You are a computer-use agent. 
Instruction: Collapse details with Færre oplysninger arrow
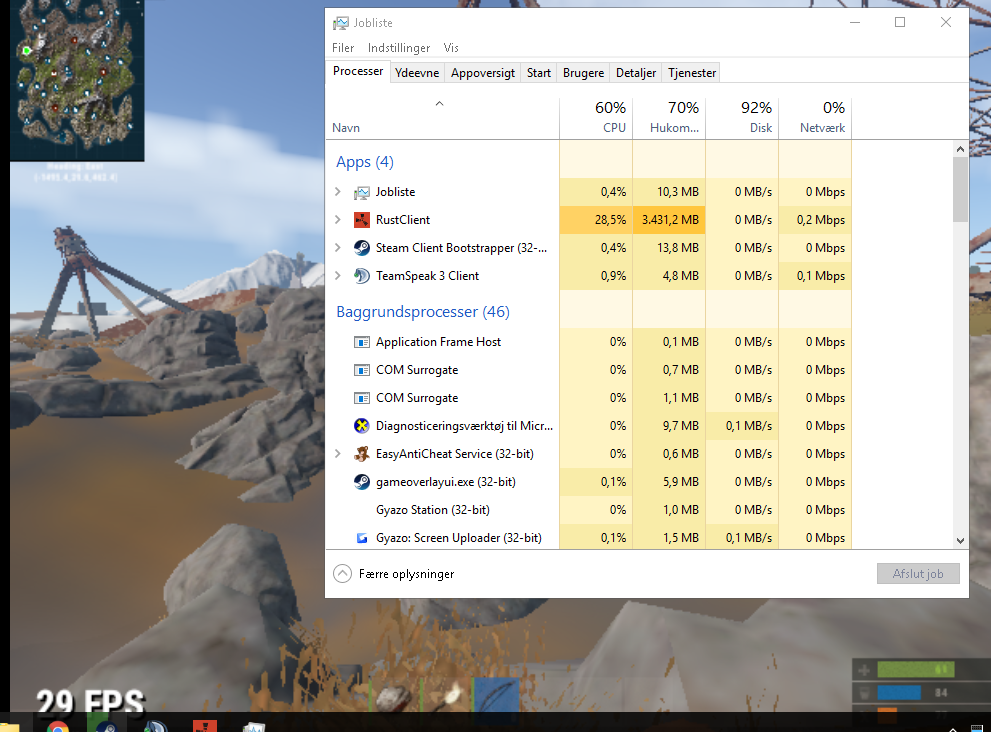[342, 573]
